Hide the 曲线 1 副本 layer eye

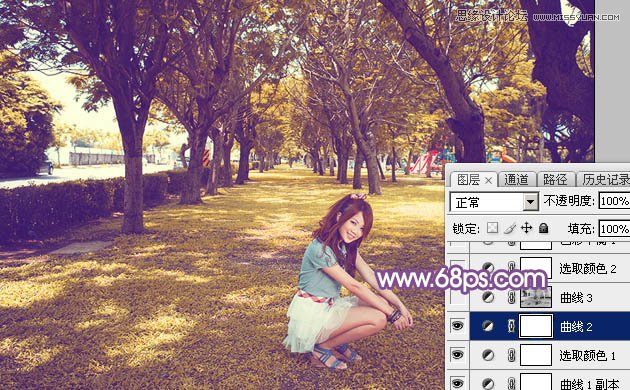[458, 384]
